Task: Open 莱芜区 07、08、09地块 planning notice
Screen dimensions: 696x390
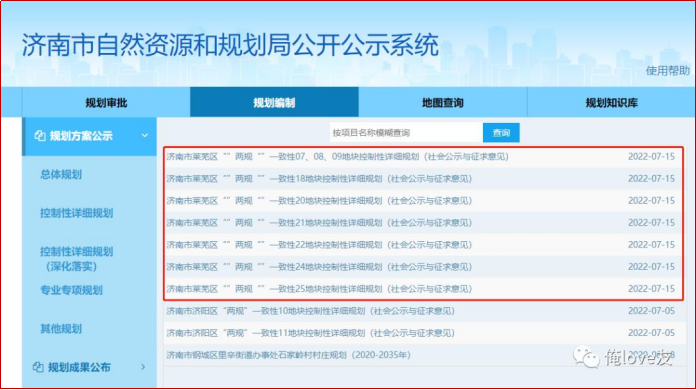Action: tap(337, 157)
